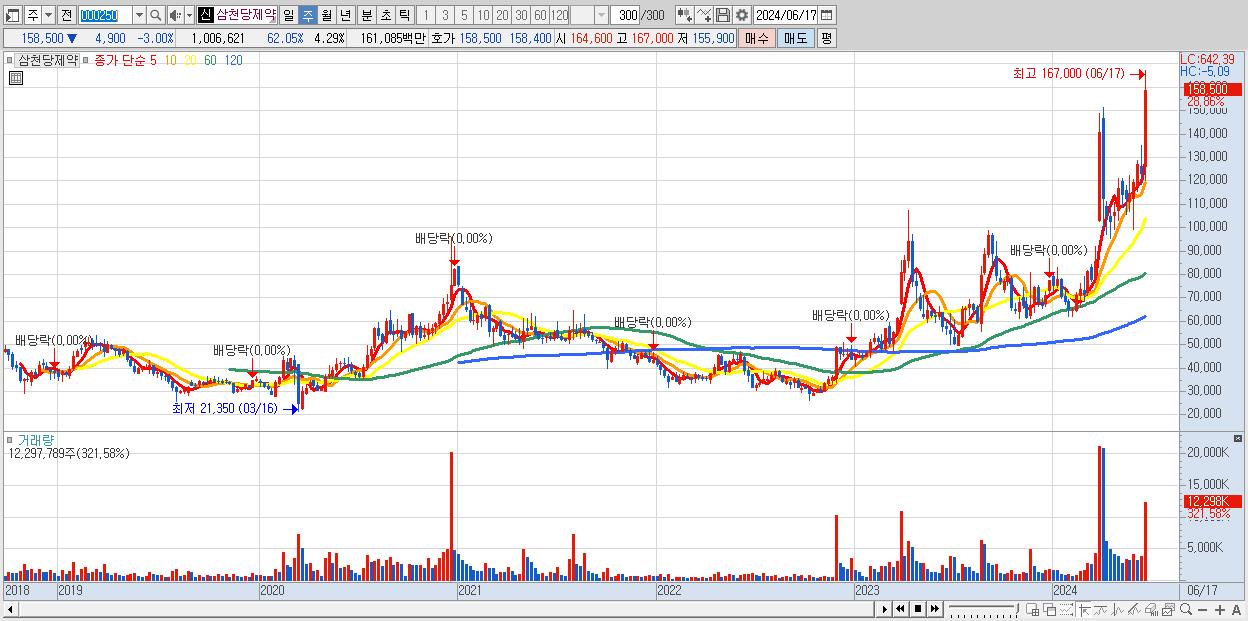Select the 60 interval button
Image resolution: width=1248 pixels, height=621 pixels.
540,16
